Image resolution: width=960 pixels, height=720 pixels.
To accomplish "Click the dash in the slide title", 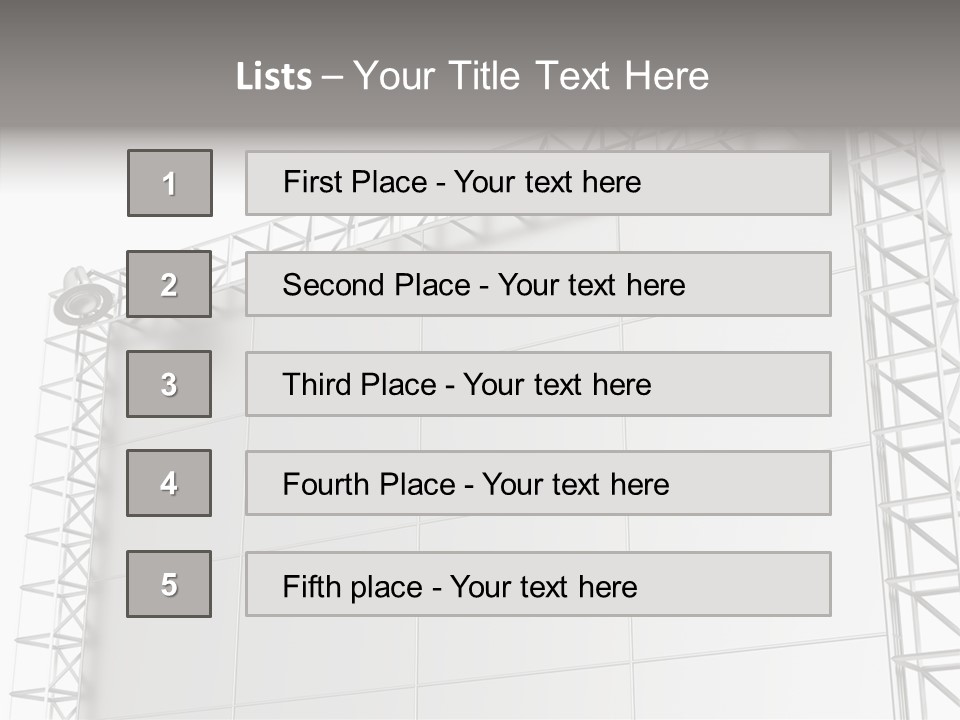I will pyautogui.click(x=332, y=77).
